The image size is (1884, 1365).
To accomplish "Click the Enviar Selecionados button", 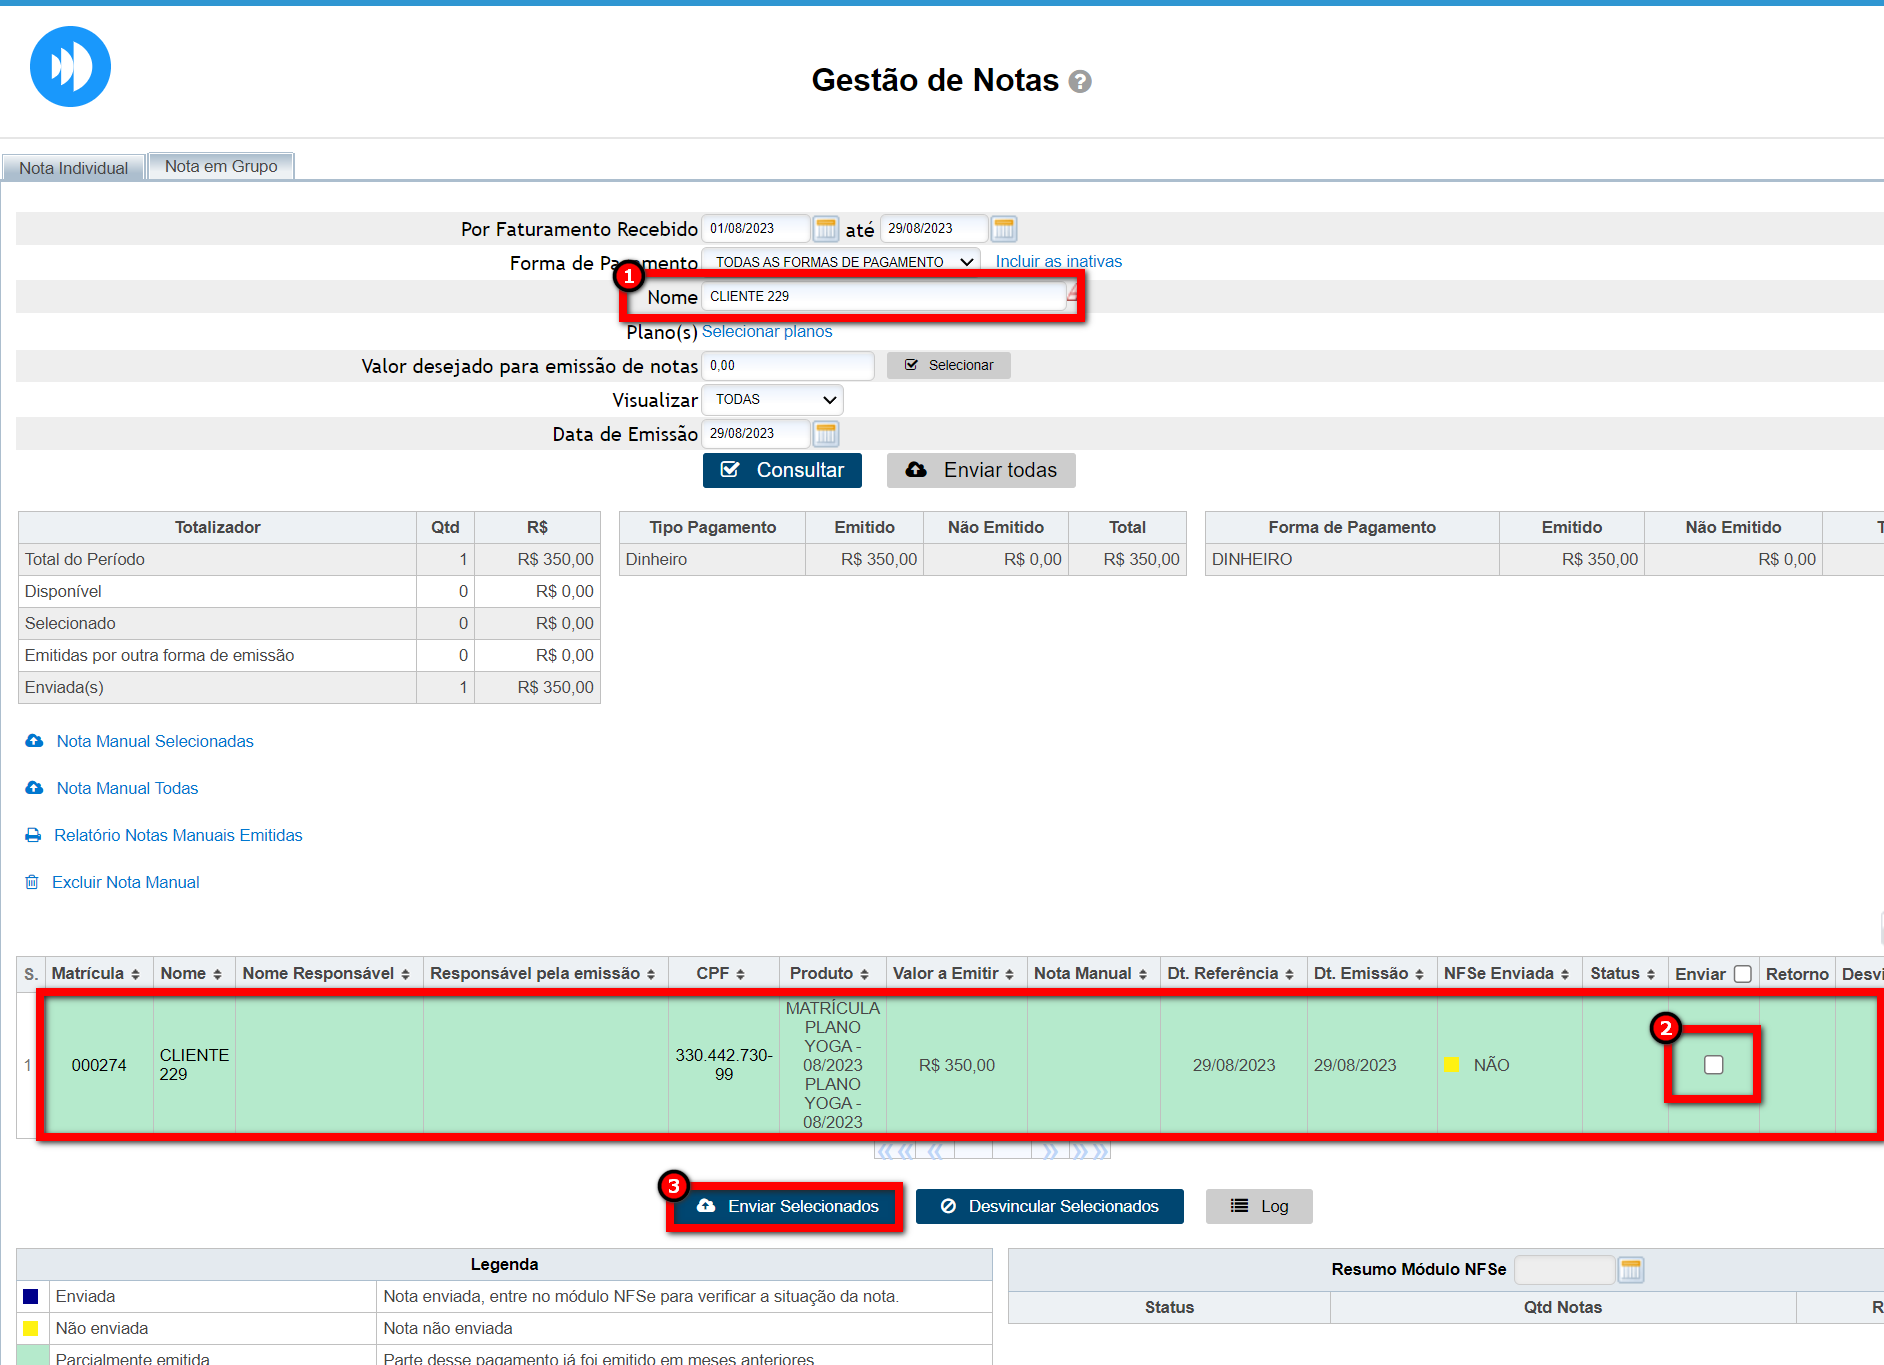I will coord(786,1206).
